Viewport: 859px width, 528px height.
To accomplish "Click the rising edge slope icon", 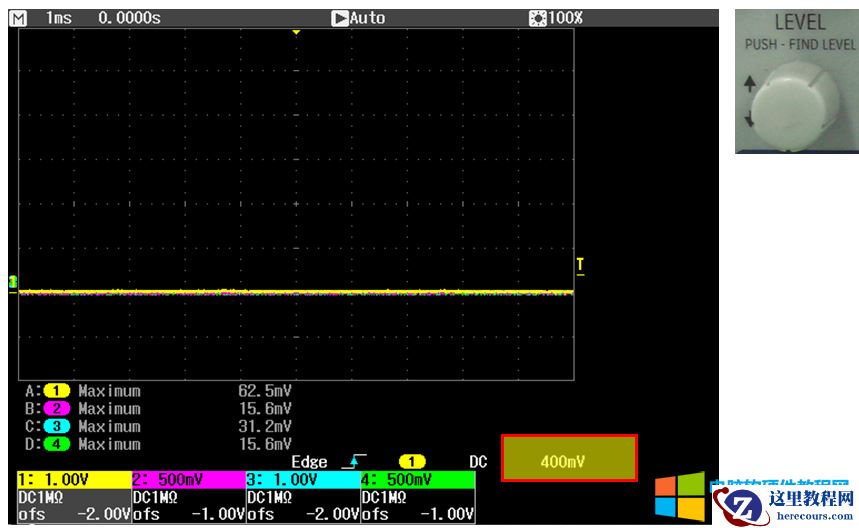I will [x=353, y=462].
